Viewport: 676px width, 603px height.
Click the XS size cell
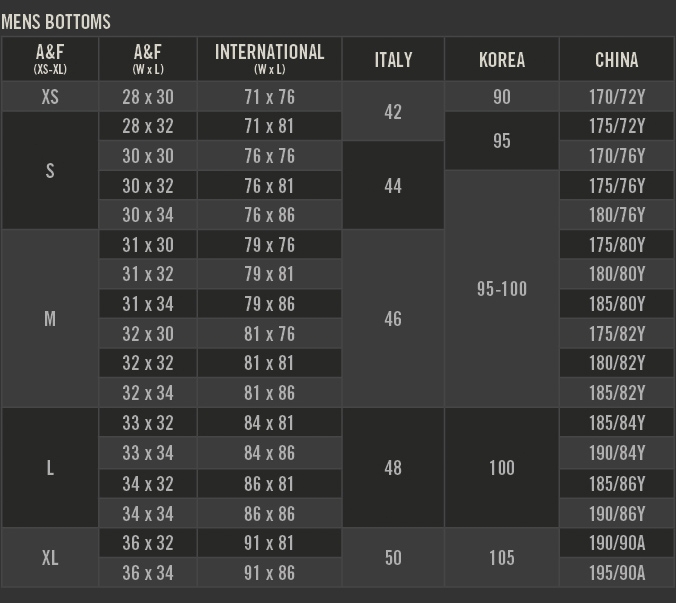pos(50,97)
